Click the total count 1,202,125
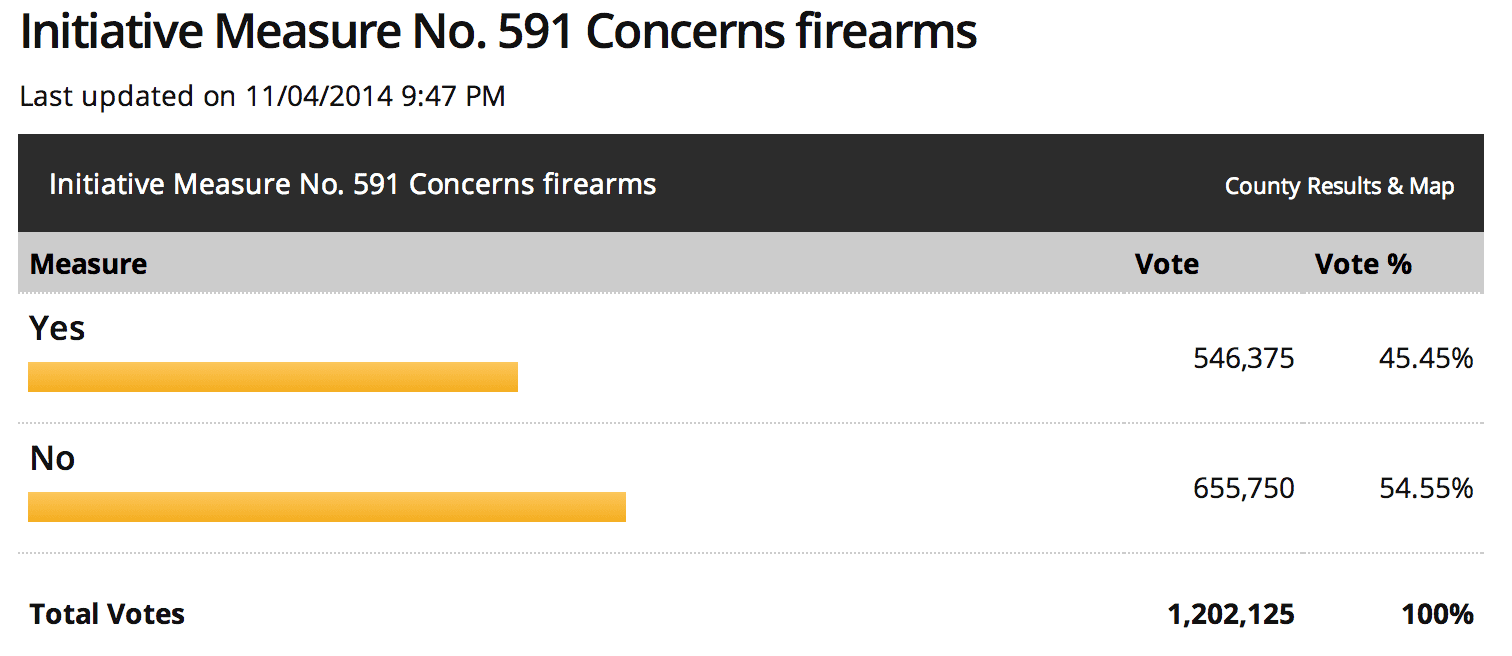This screenshot has width=1512, height=656. (x=1231, y=614)
